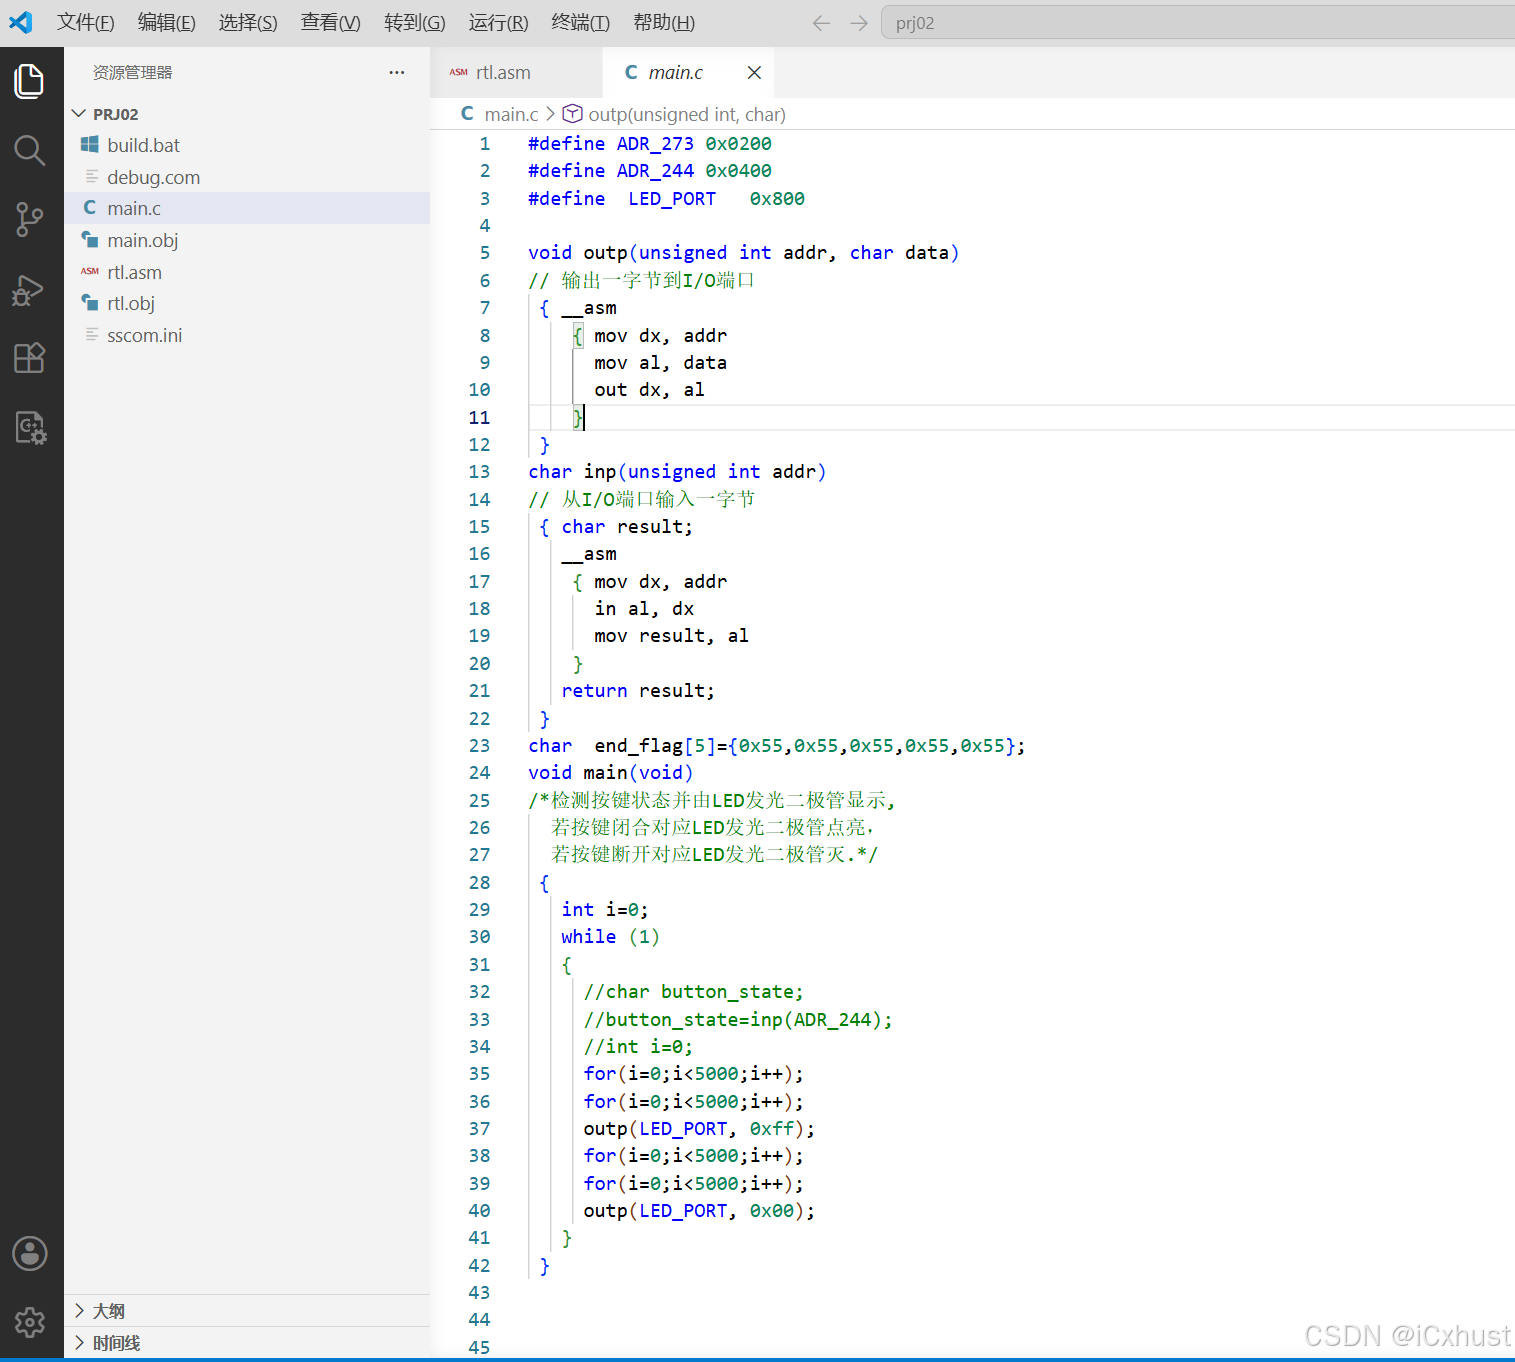
Task: Go back using the left arrow
Action: point(821,23)
